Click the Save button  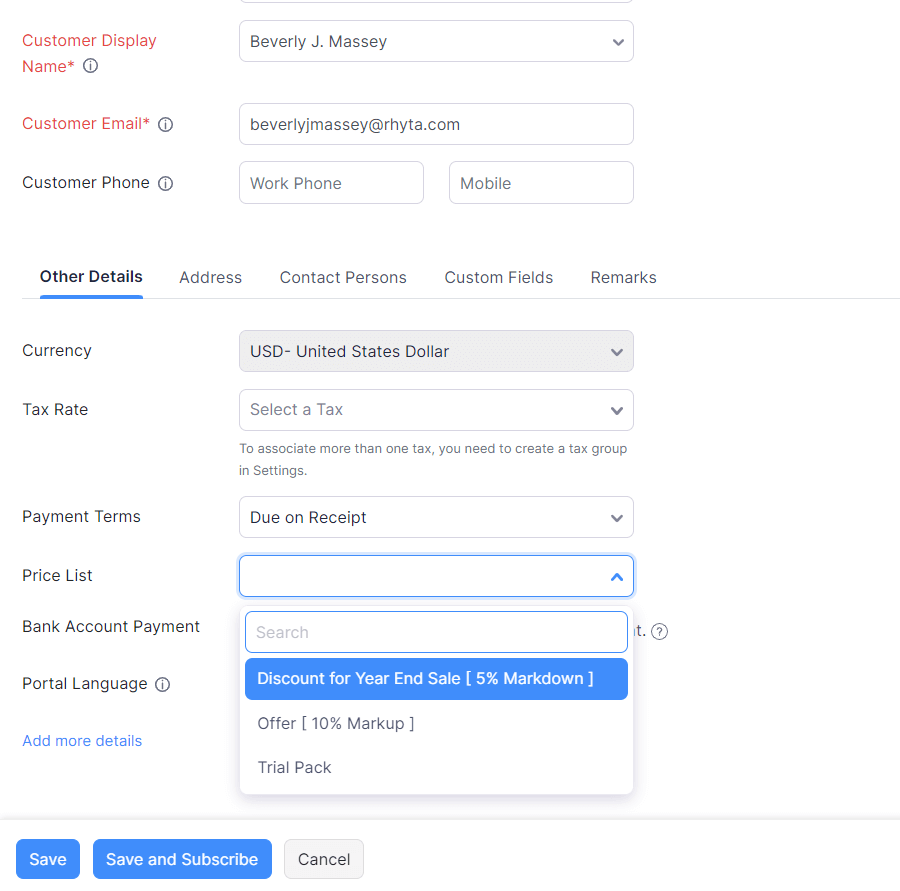47,859
